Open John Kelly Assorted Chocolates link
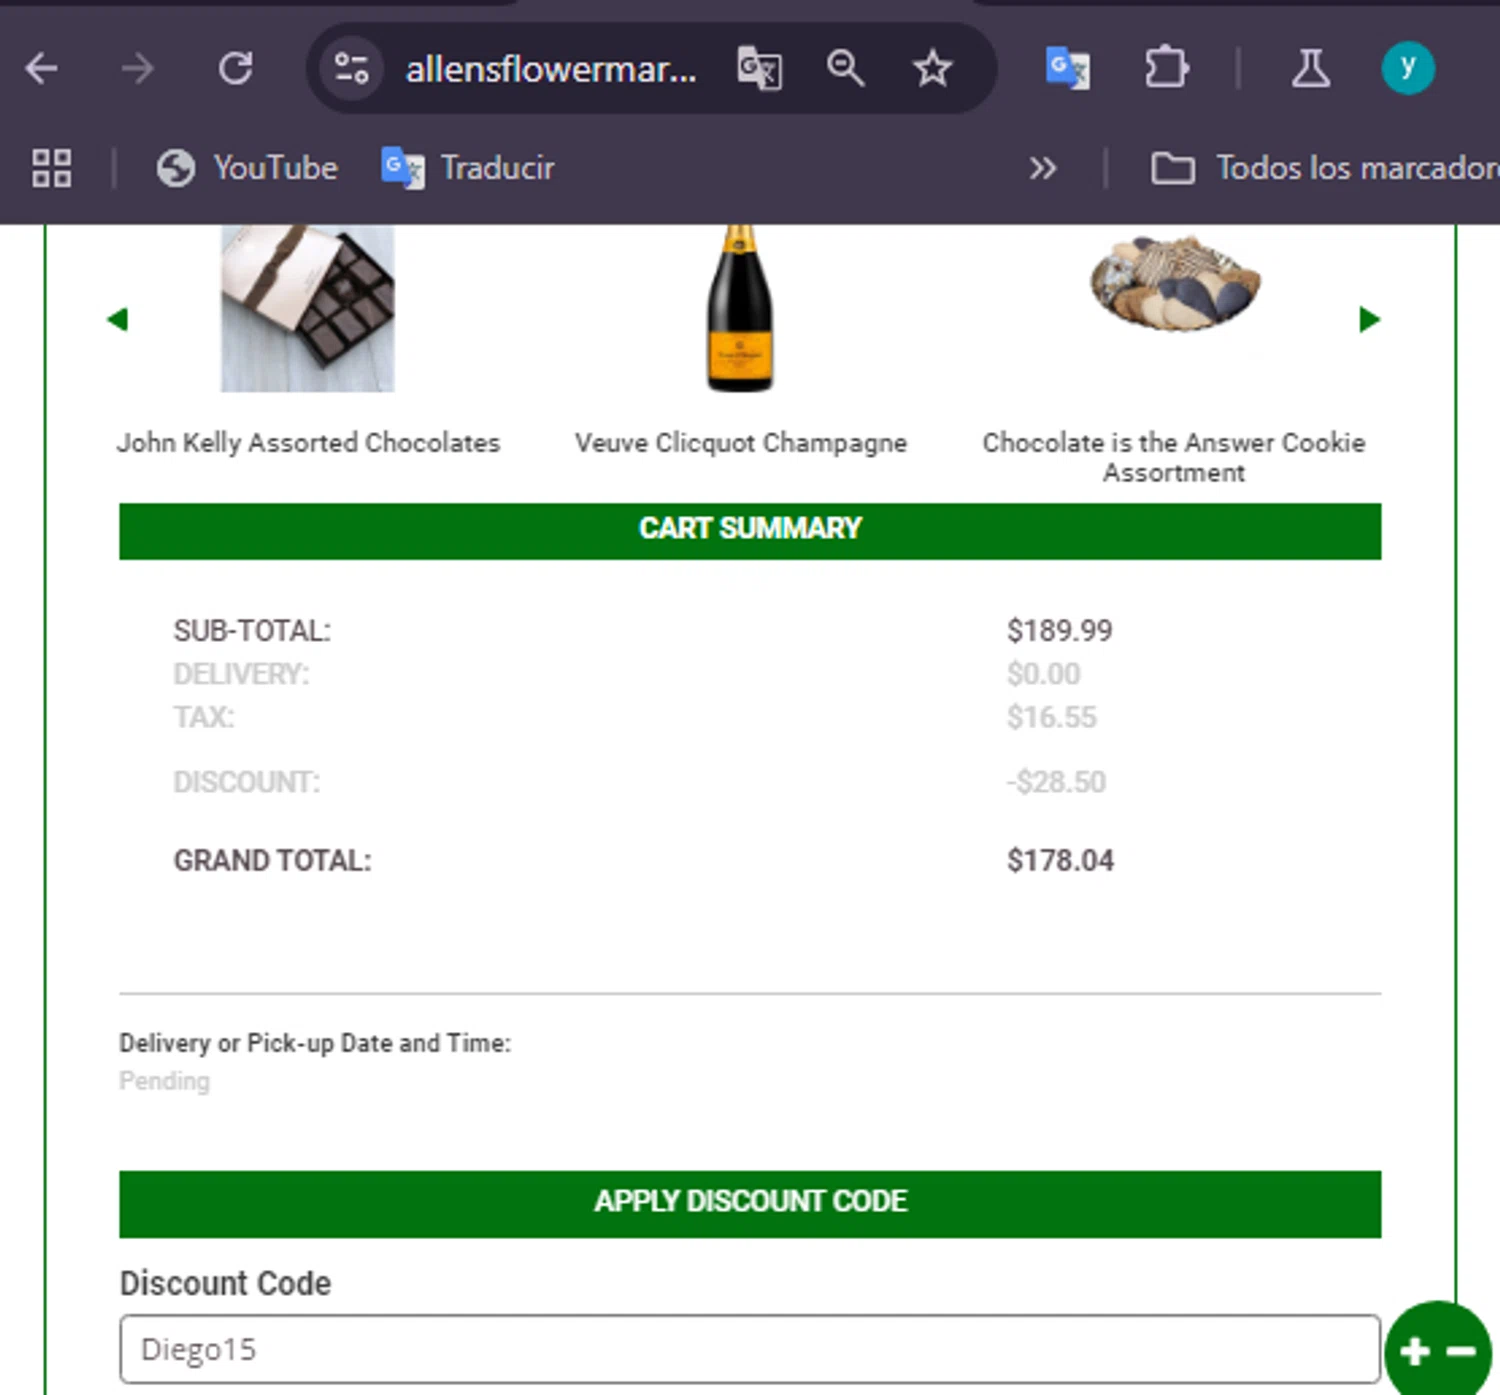Viewport: 1500px width, 1395px height. pyautogui.click(x=308, y=443)
